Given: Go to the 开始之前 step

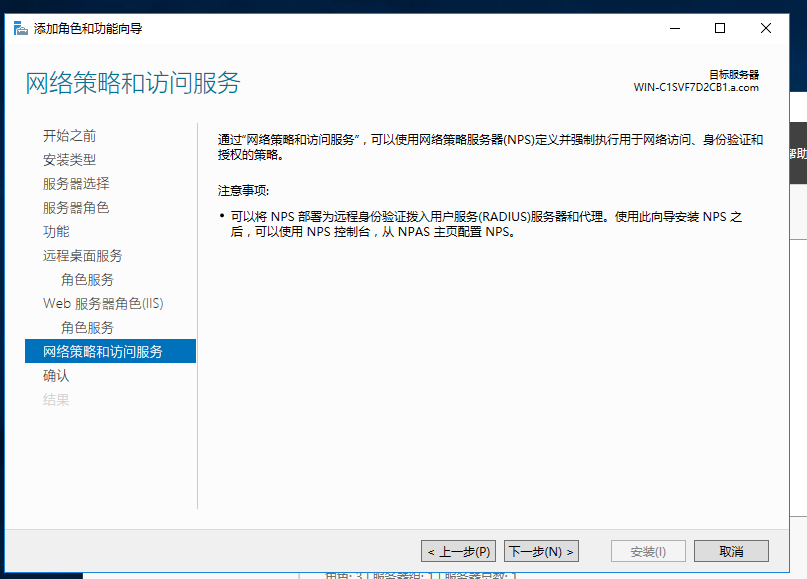Looking at the screenshot, I should (x=69, y=136).
